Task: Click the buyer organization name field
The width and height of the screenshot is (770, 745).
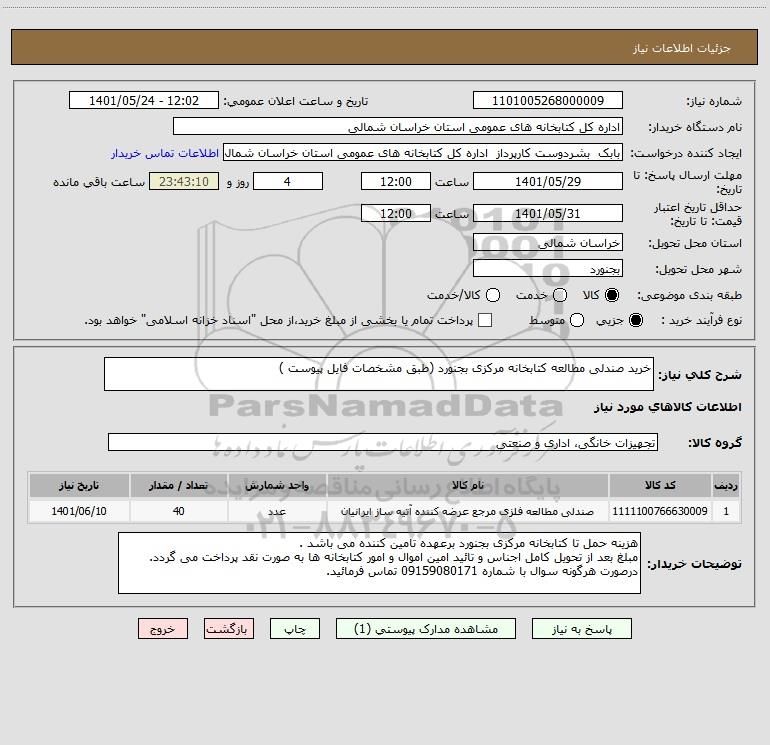Action: 398,126
